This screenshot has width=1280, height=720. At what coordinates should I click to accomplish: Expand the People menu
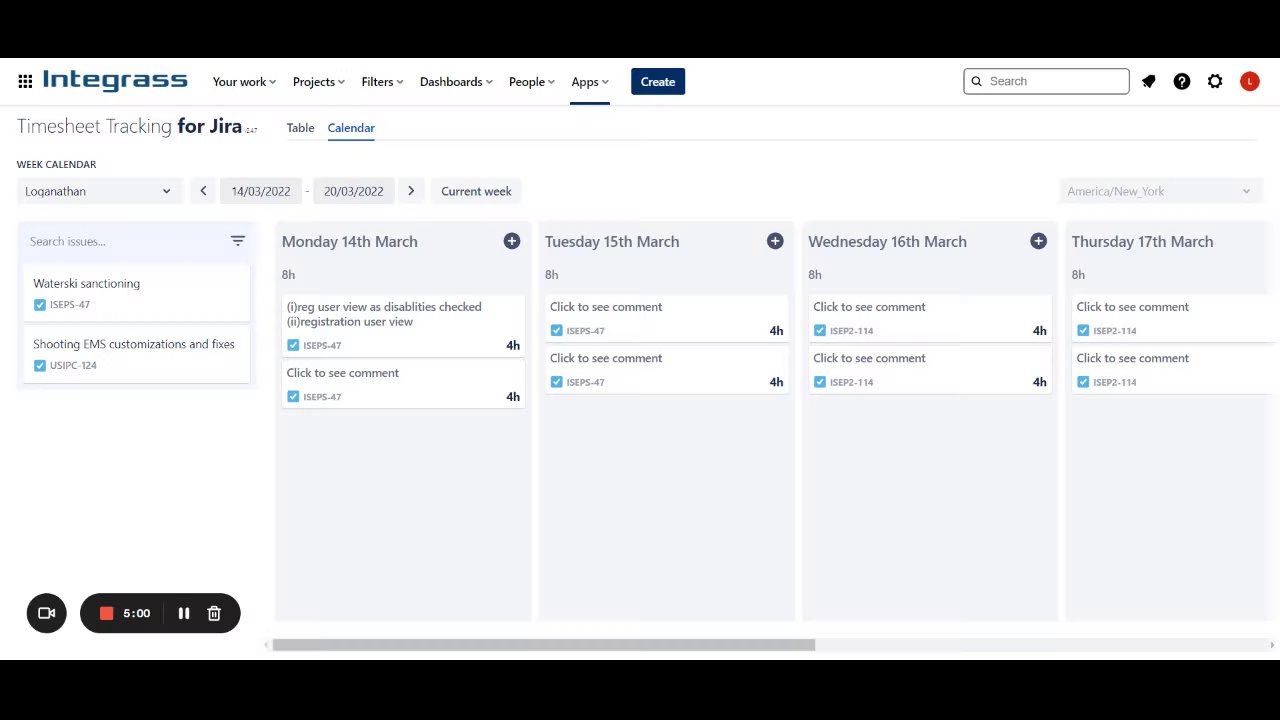531,82
